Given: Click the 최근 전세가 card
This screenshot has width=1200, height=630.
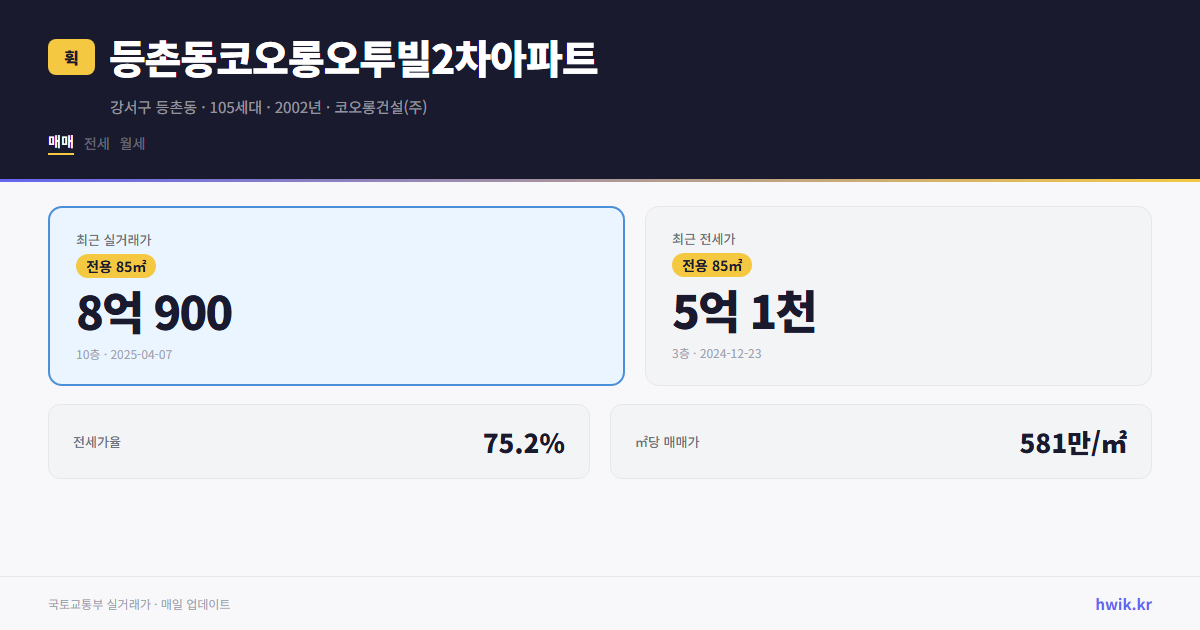Looking at the screenshot, I should (898, 295).
